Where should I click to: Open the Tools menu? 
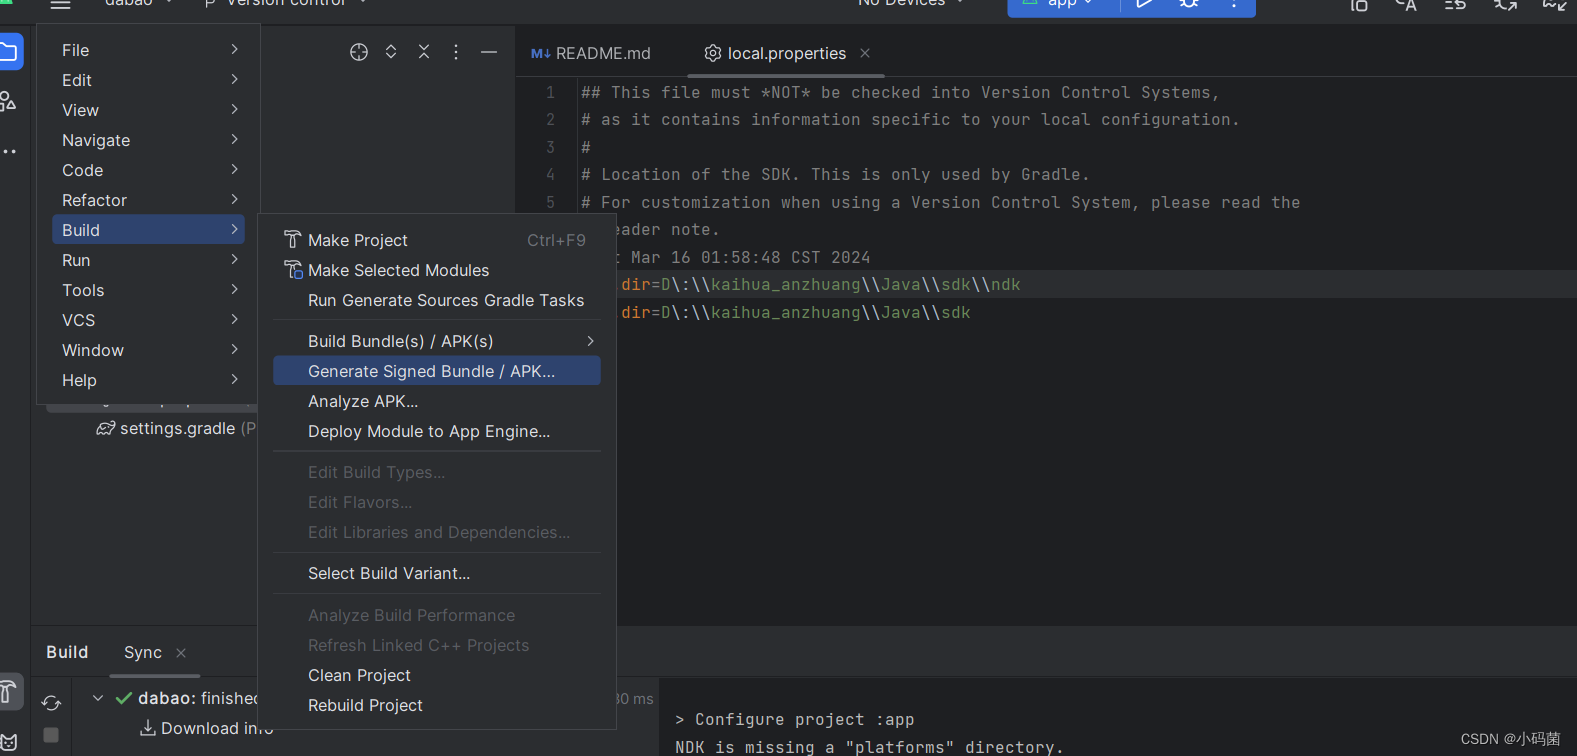148,290
